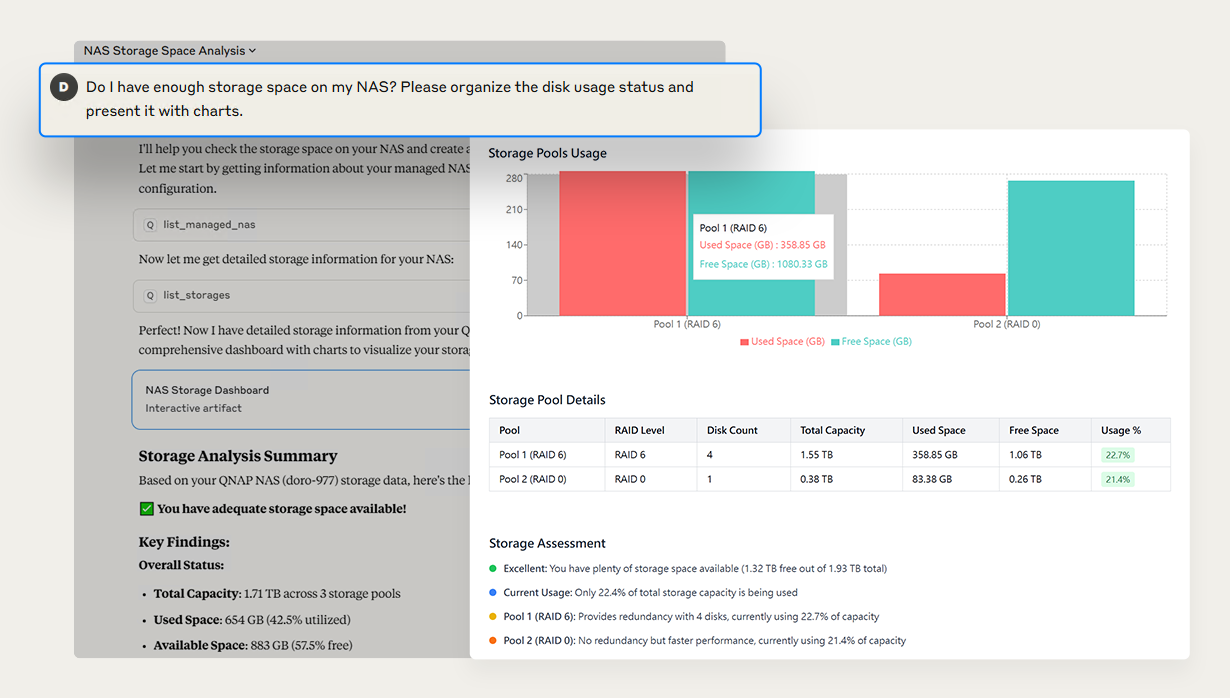This screenshot has width=1230, height=698.
Task: Click Pool 2 teal free space bar
Action: (x=1070, y=248)
